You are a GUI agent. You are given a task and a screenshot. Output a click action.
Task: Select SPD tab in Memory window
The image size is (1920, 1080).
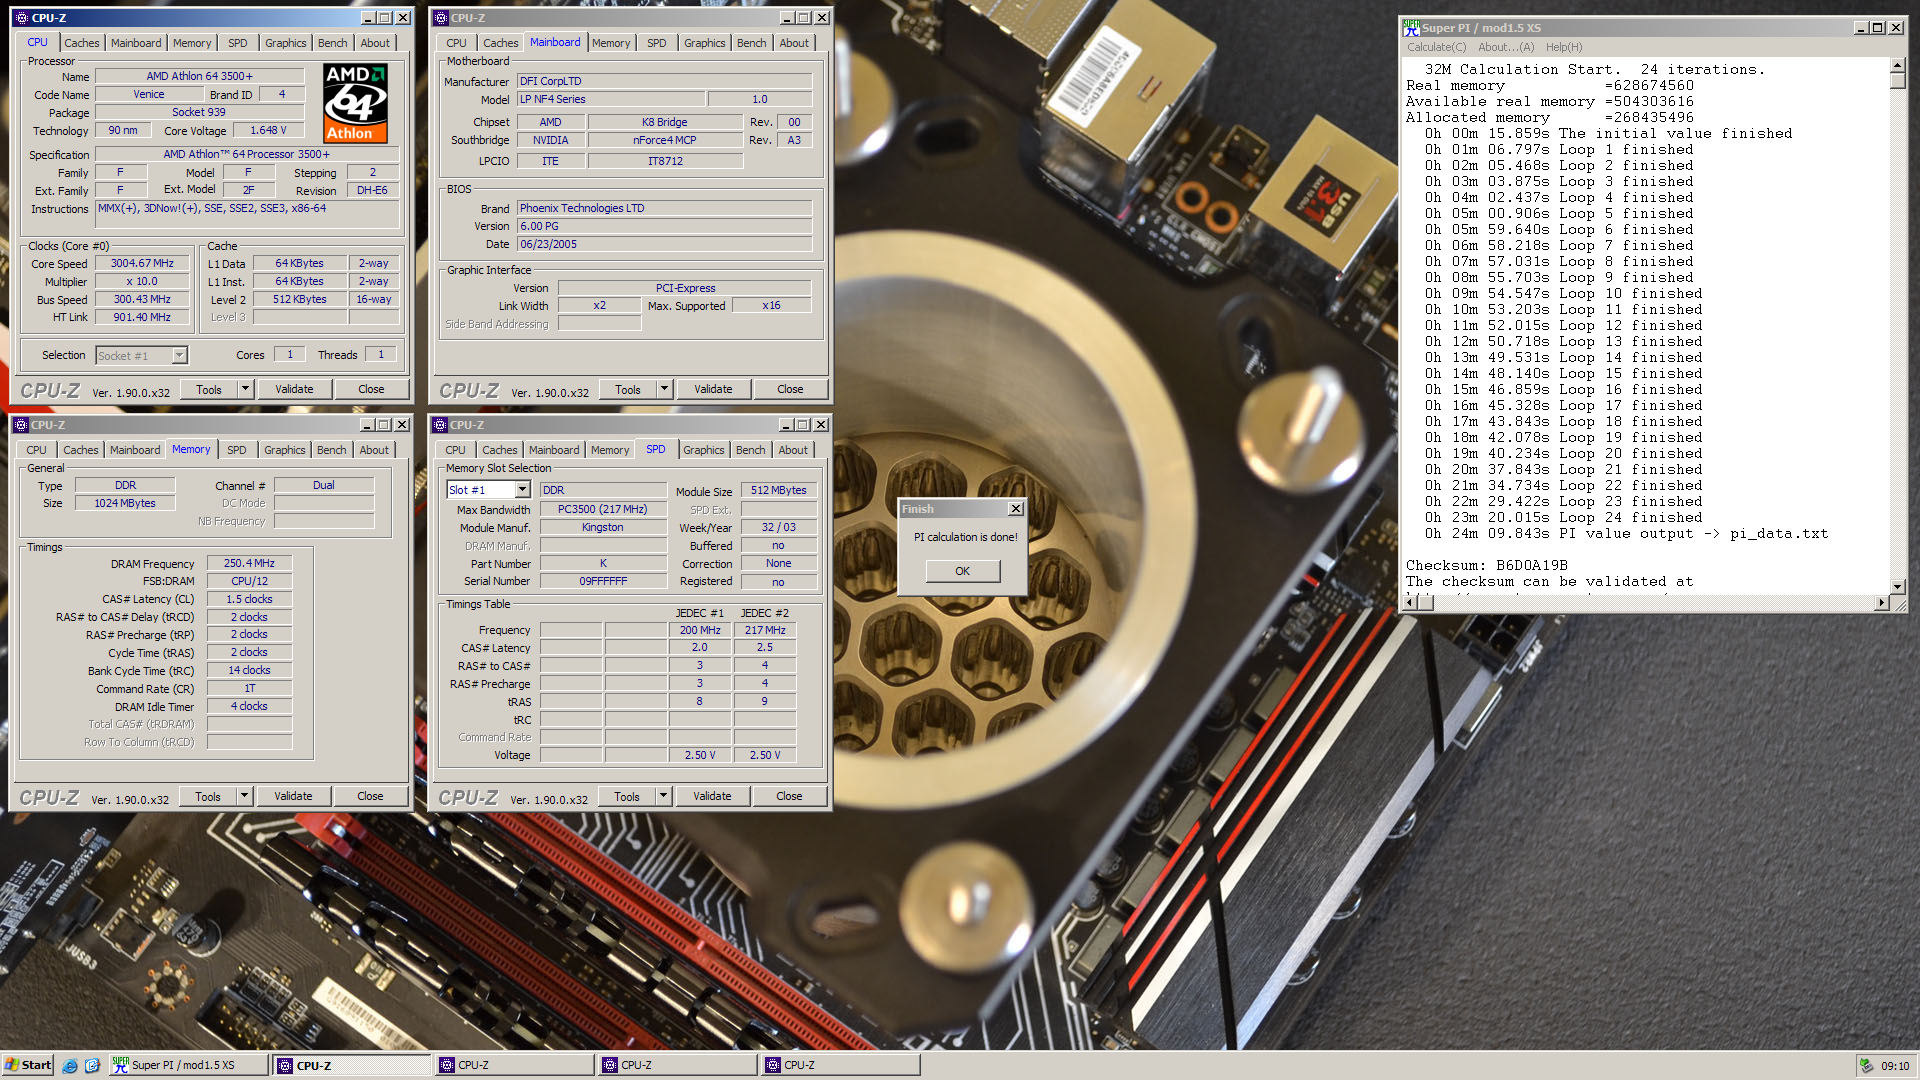[x=237, y=450]
